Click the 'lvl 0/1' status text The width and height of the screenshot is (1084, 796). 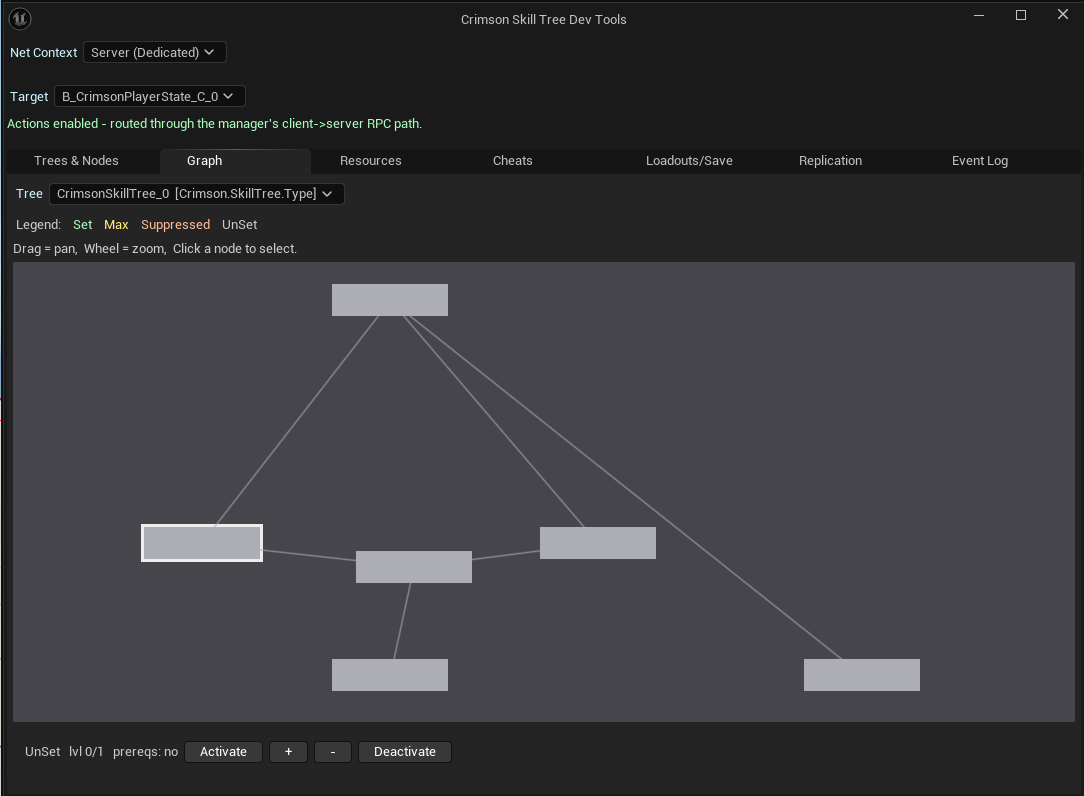86,752
